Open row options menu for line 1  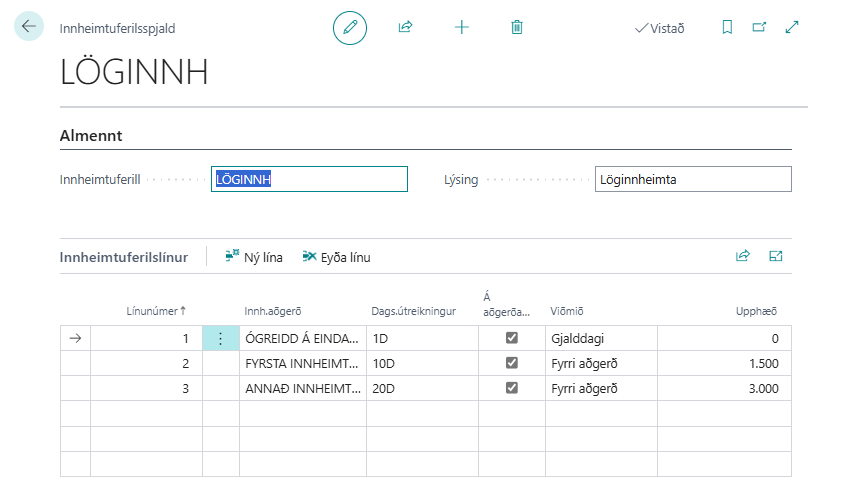[220, 339]
